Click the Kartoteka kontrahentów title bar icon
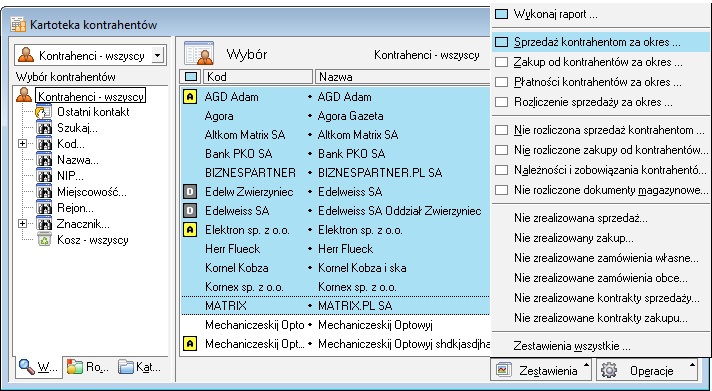The height and width of the screenshot is (391, 712). click(18, 25)
